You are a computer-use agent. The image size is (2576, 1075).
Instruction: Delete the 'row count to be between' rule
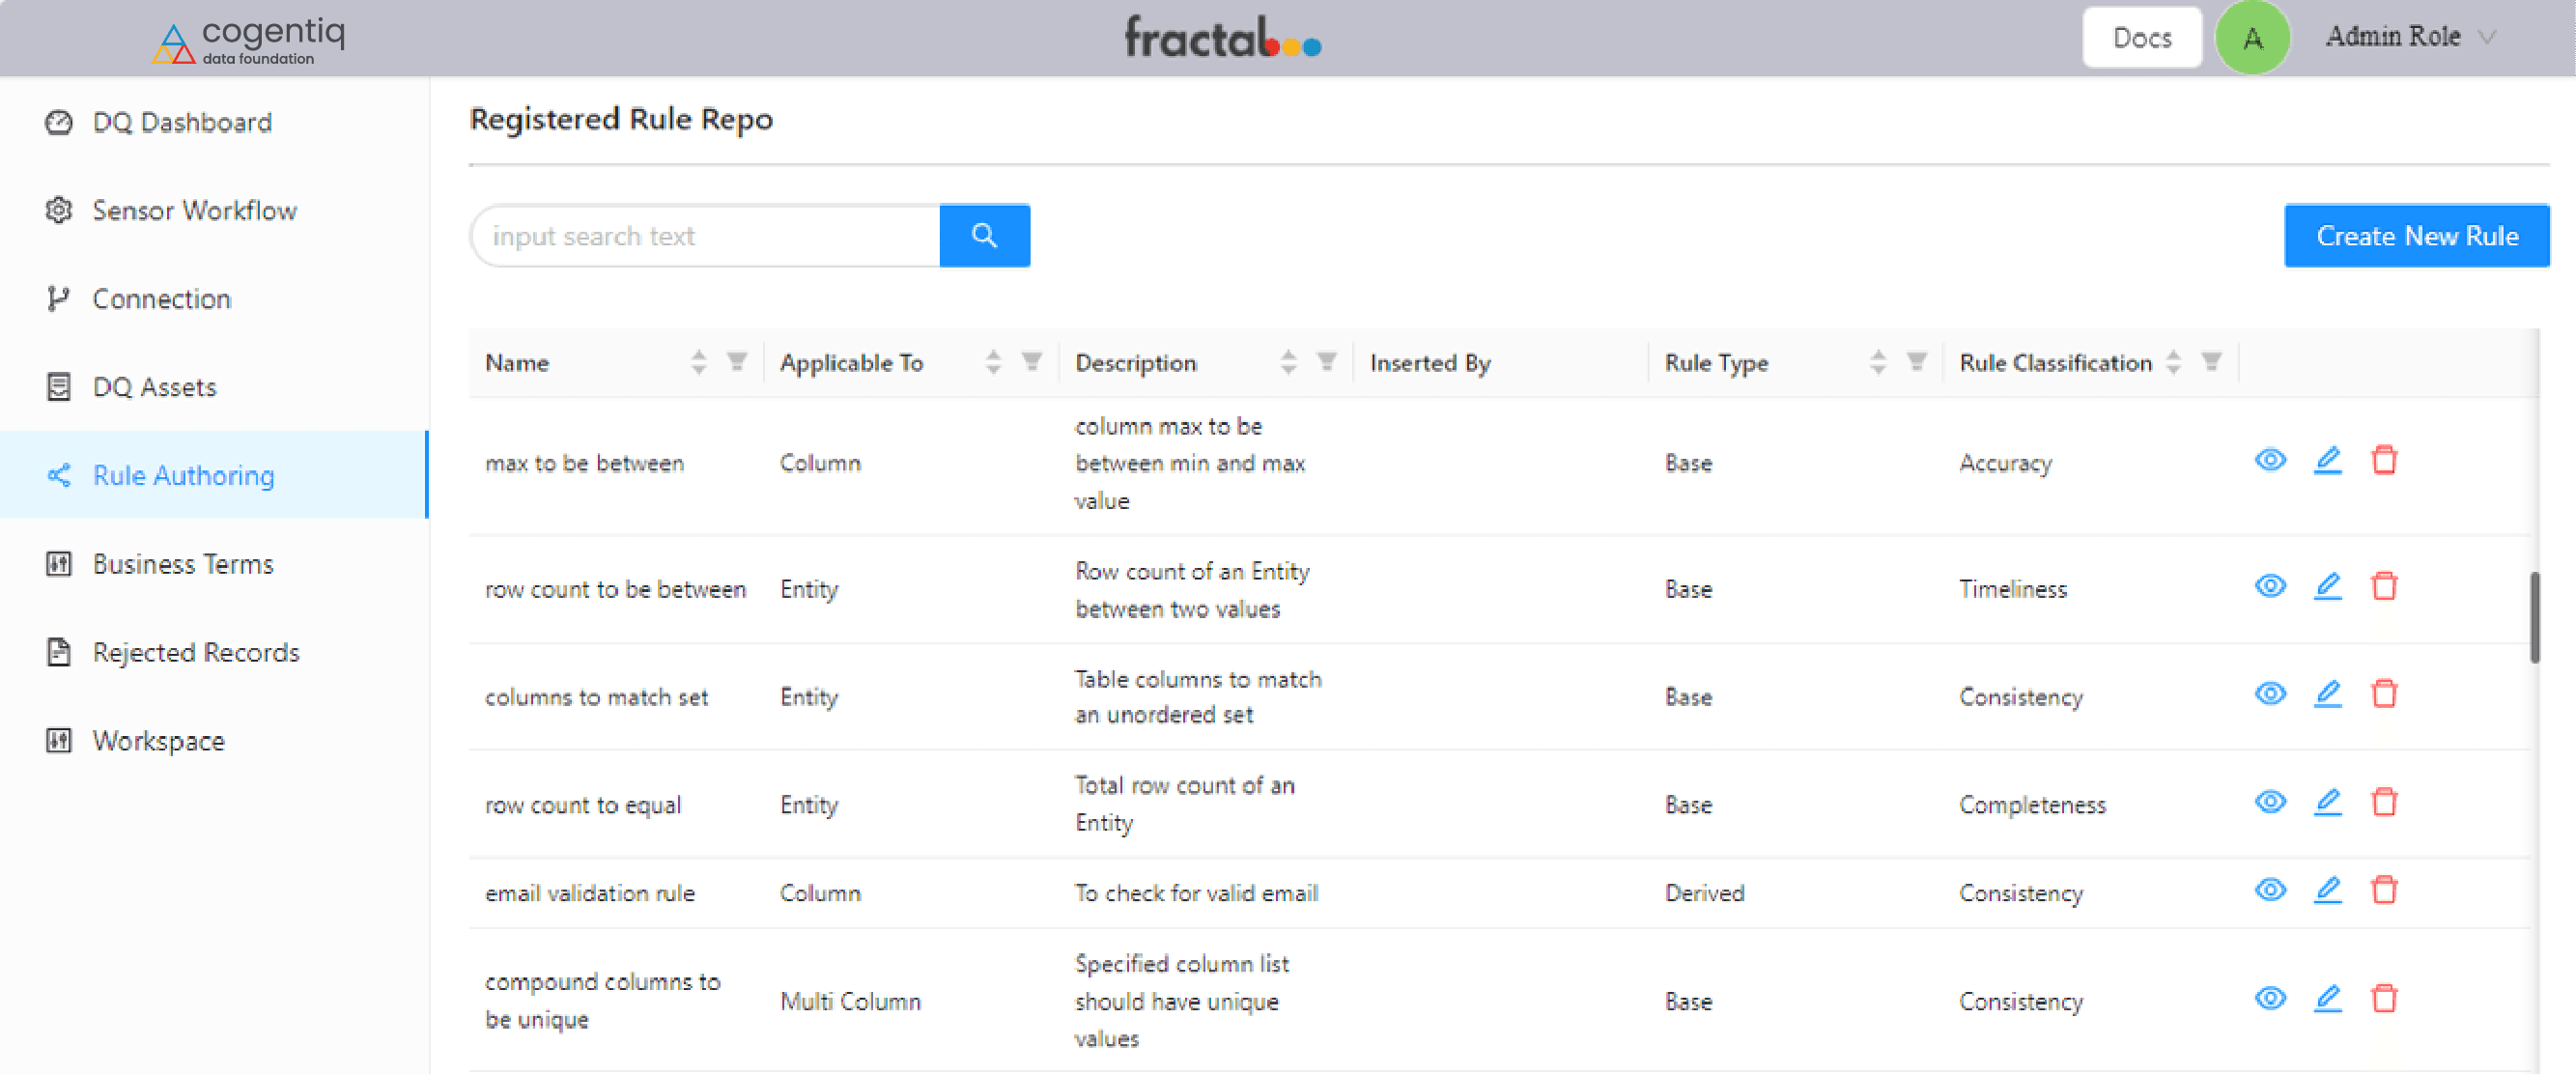click(x=2384, y=586)
